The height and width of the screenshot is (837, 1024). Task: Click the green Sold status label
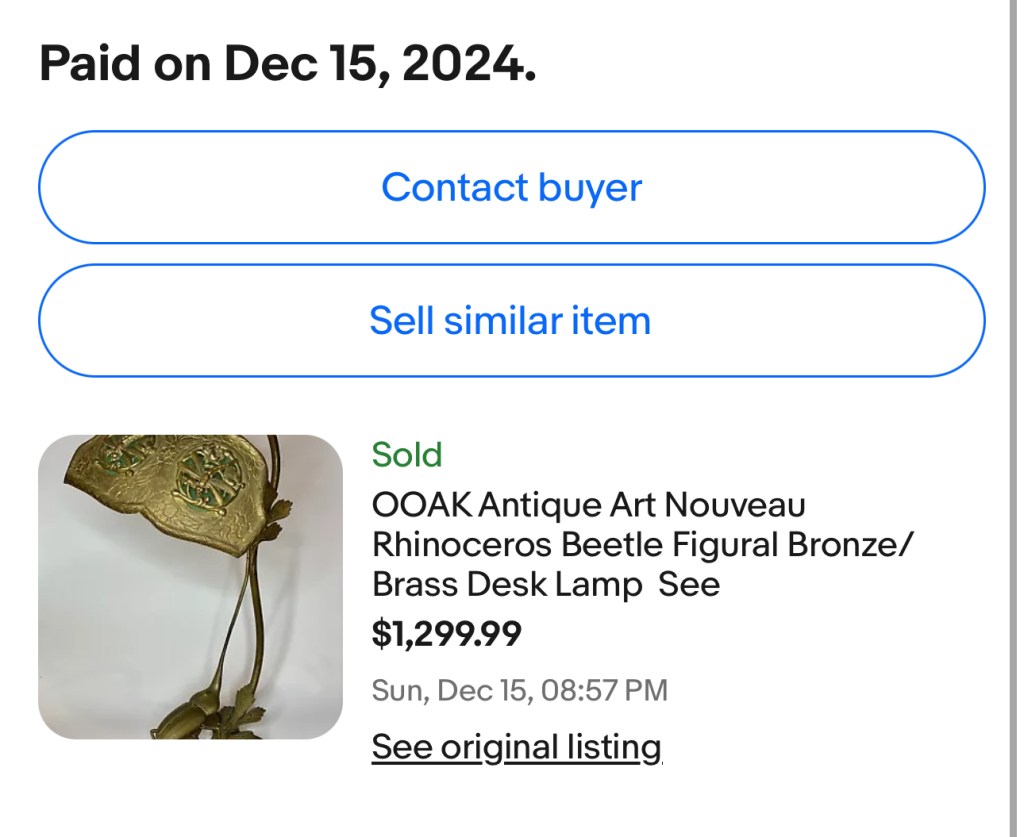(x=406, y=455)
